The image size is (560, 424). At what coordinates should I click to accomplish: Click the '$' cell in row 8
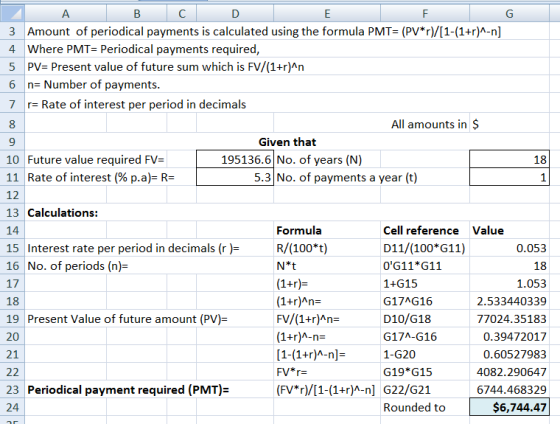509,124
